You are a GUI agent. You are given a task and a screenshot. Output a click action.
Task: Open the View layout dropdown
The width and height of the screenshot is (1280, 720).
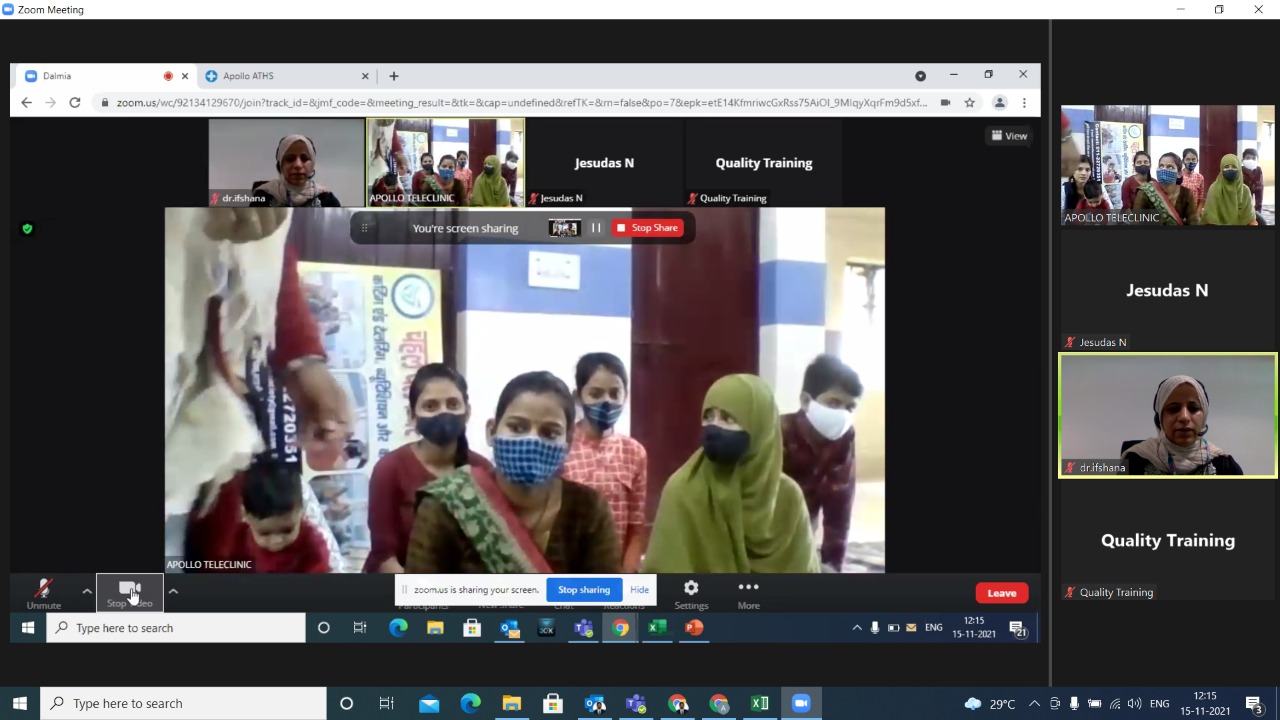(1009, 136)
